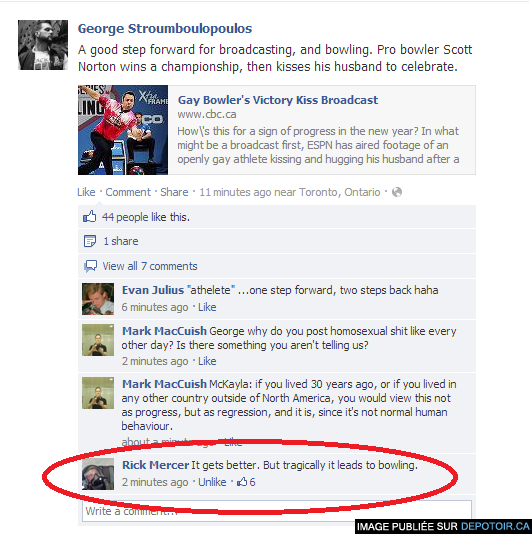Expand View all 7 comments
This screenshot has height=534, width=532.
point(150,266)
